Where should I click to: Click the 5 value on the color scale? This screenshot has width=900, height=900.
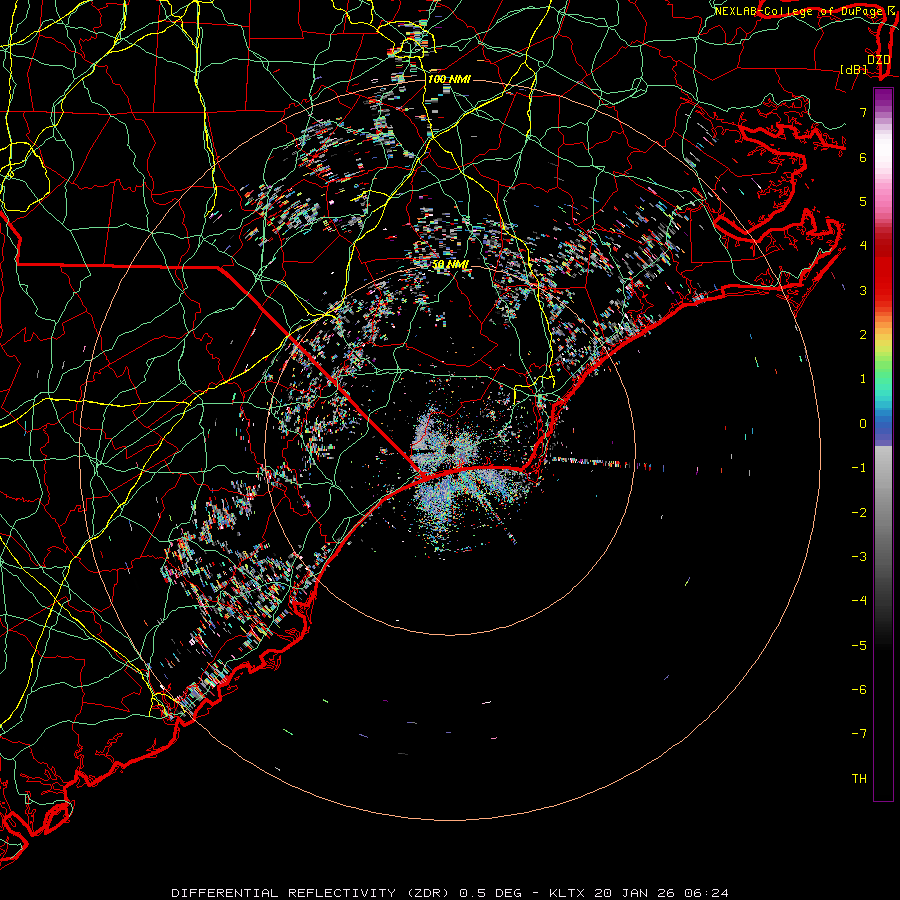863,201
